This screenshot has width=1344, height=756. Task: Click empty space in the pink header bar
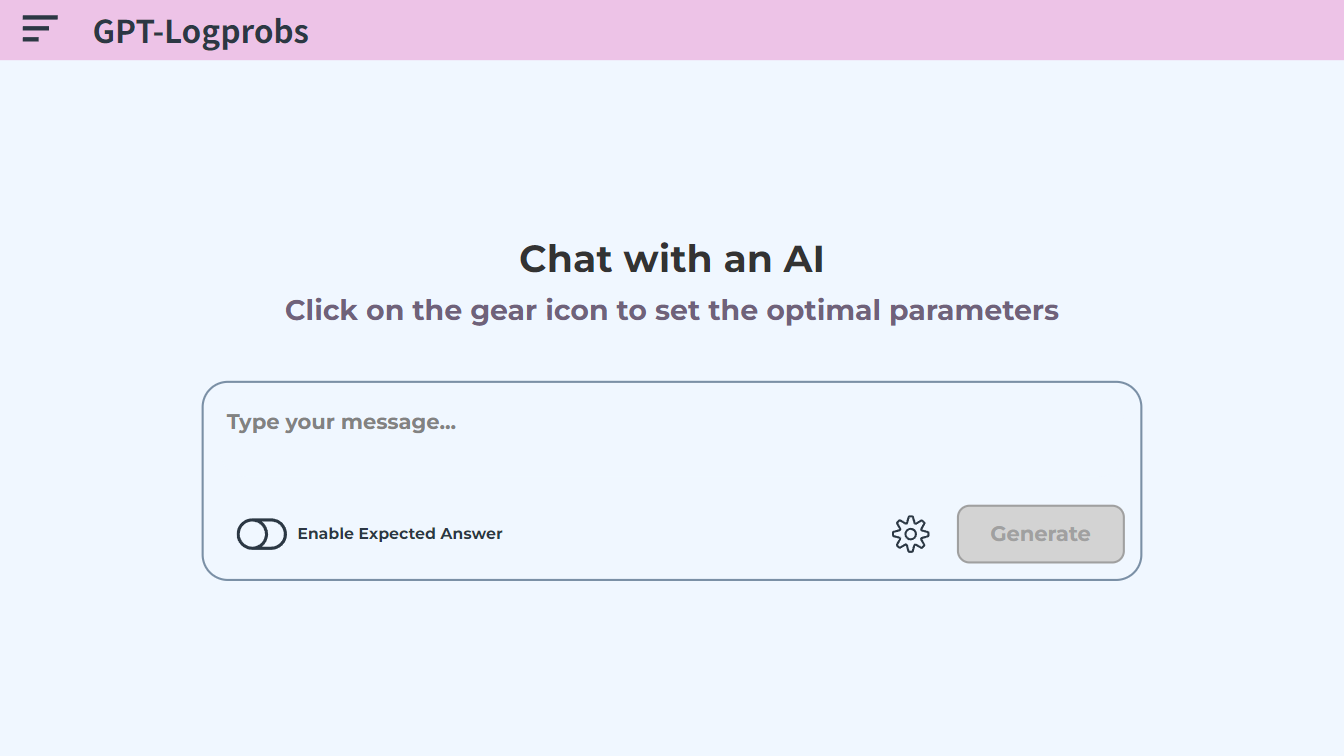(800, 30)
